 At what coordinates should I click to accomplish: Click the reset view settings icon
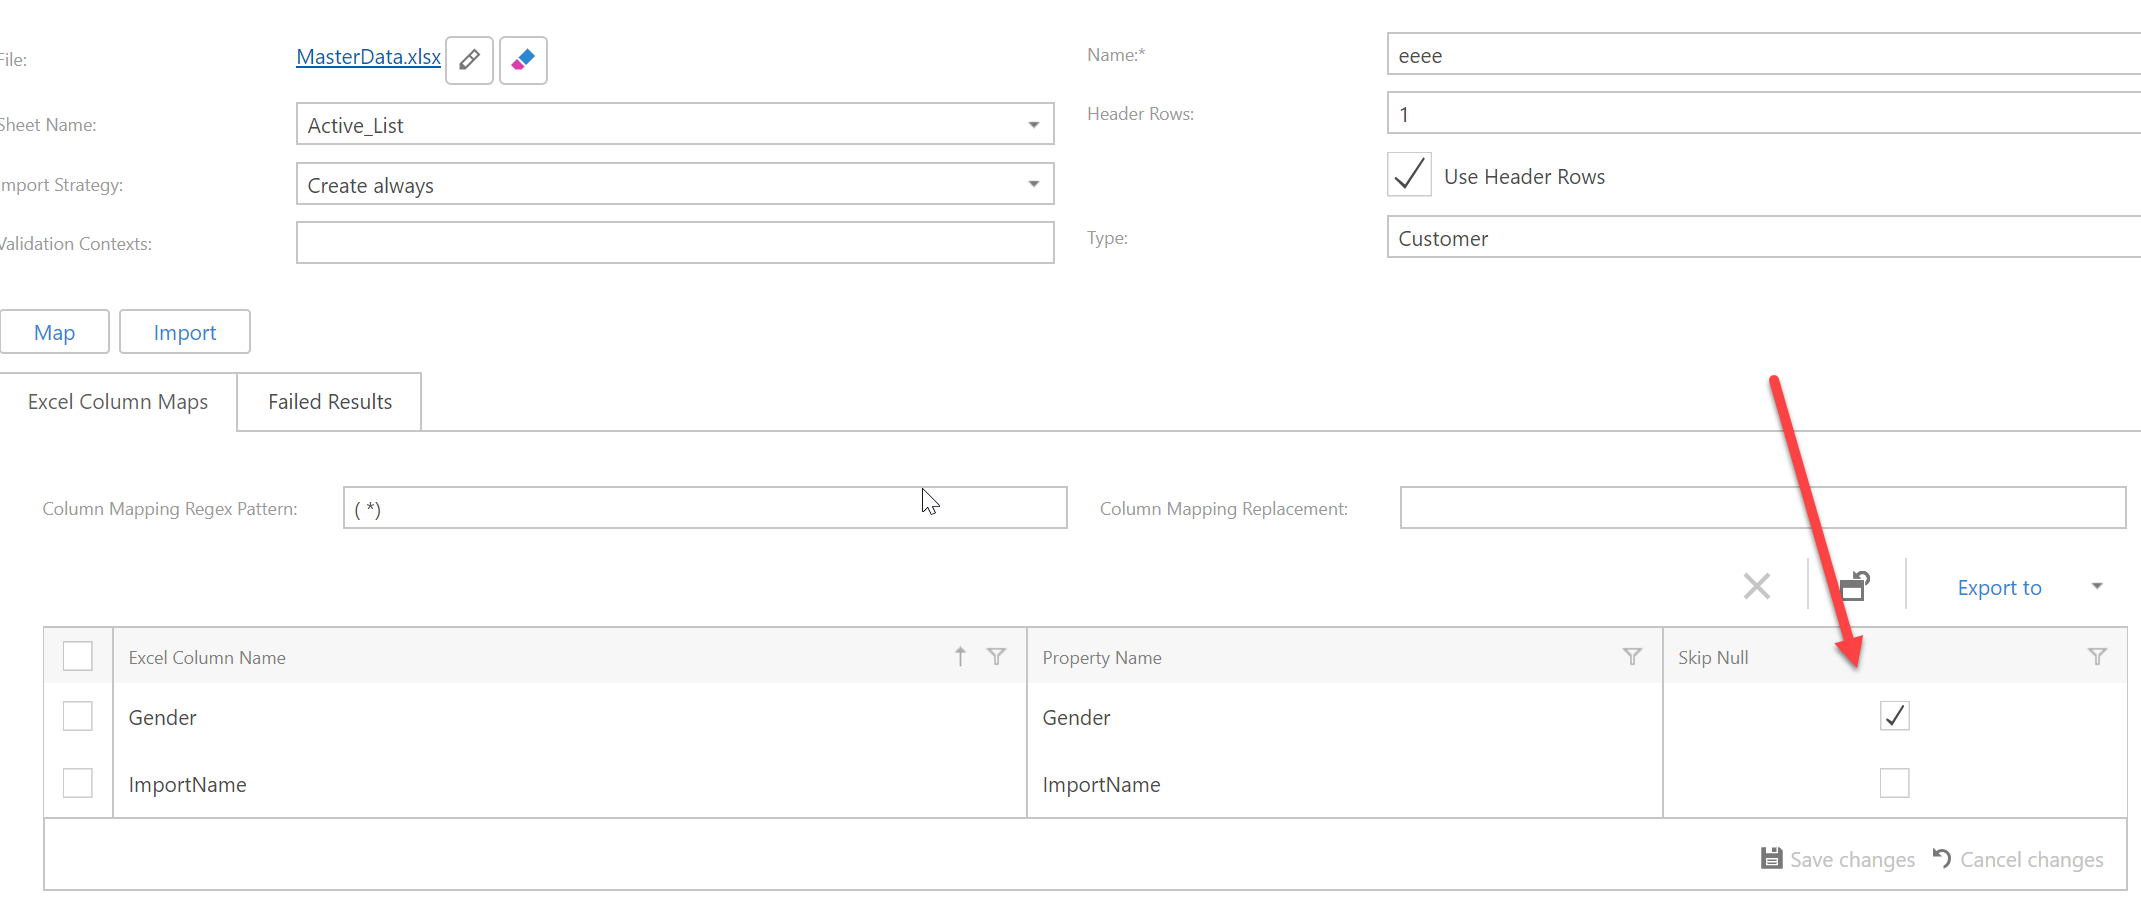(1855, 586)
